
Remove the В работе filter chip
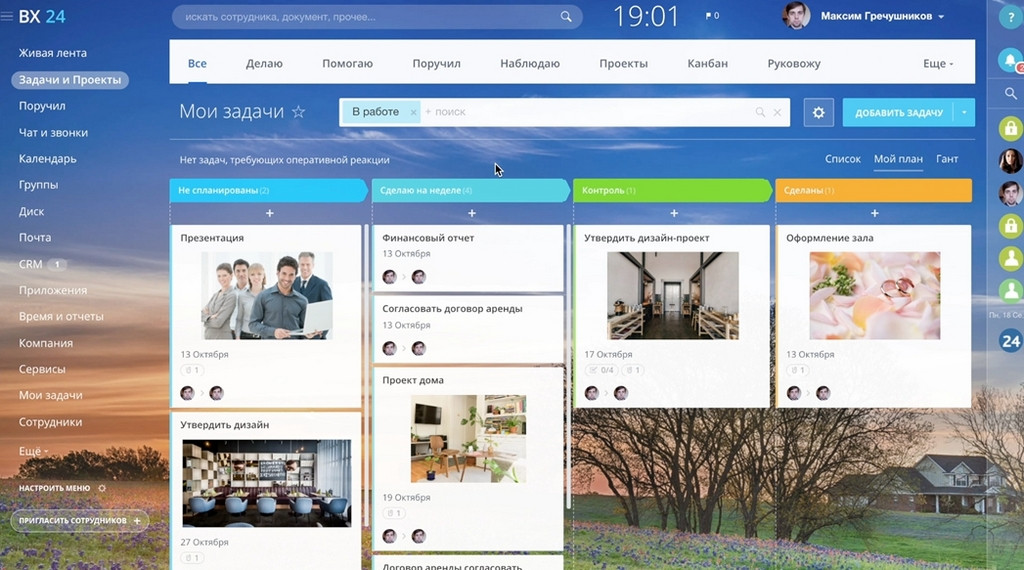[413, 112]
